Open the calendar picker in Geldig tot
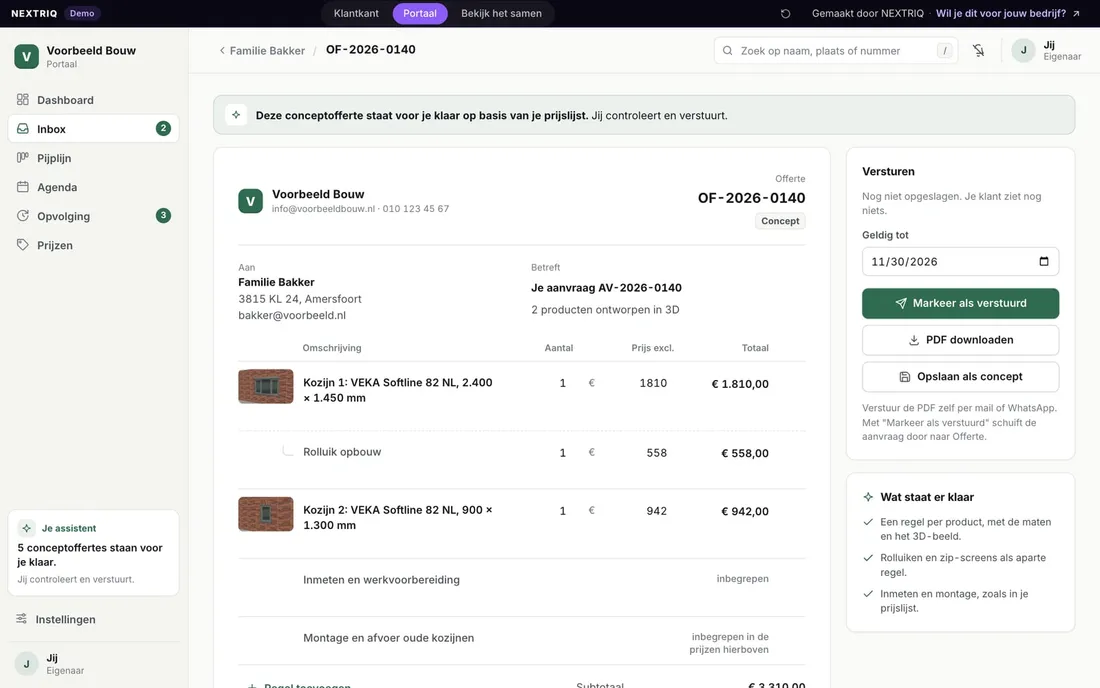The width and height of the screenshot is (1100, 688). (x=1044, y=262)
